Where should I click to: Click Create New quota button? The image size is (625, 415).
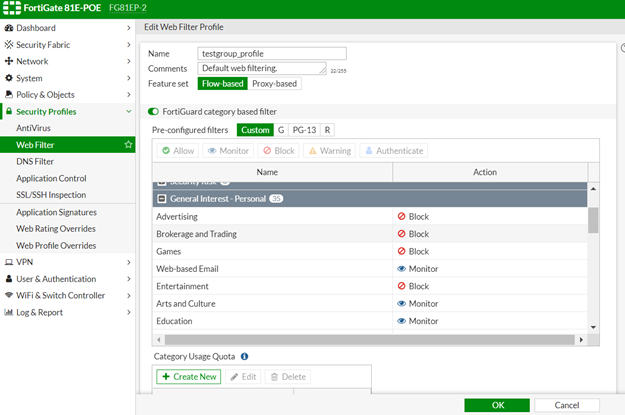click(189, 377)
